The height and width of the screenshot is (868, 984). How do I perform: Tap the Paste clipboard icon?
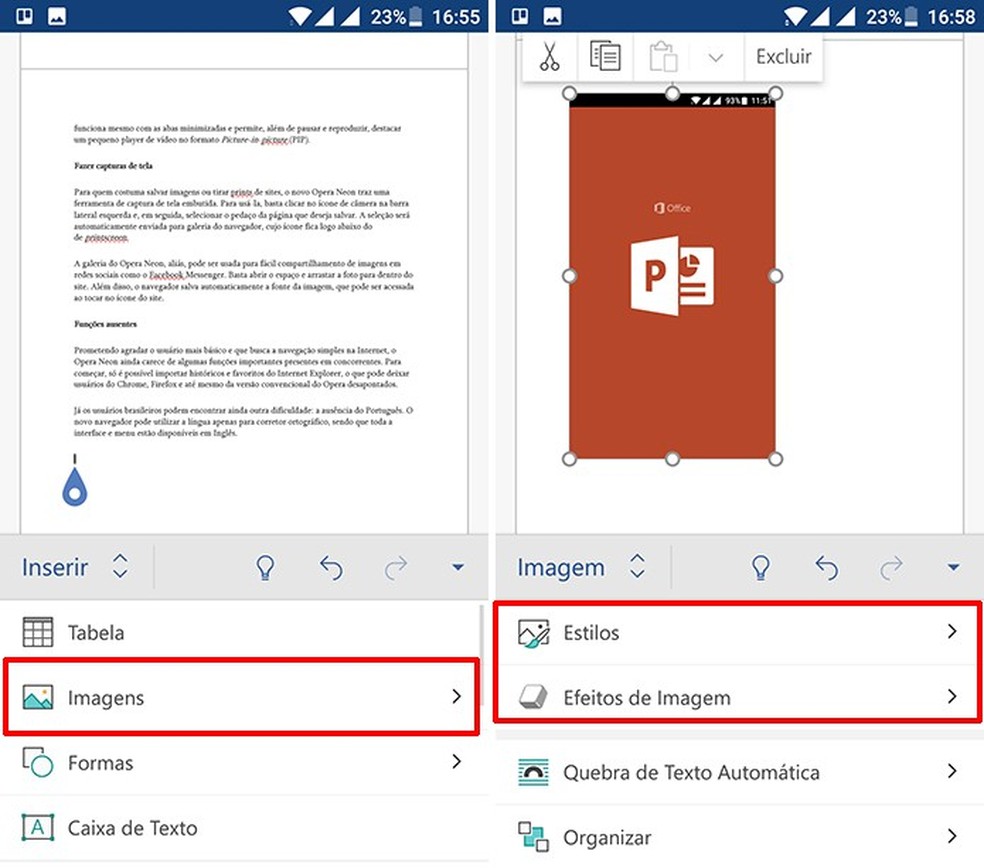click(662, 56)
